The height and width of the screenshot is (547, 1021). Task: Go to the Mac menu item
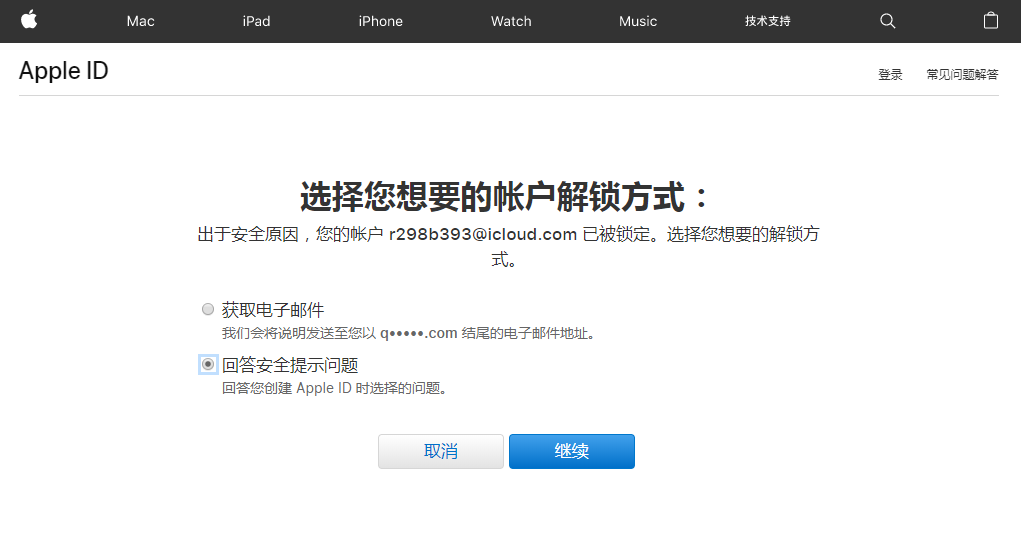tap(140, 21)
